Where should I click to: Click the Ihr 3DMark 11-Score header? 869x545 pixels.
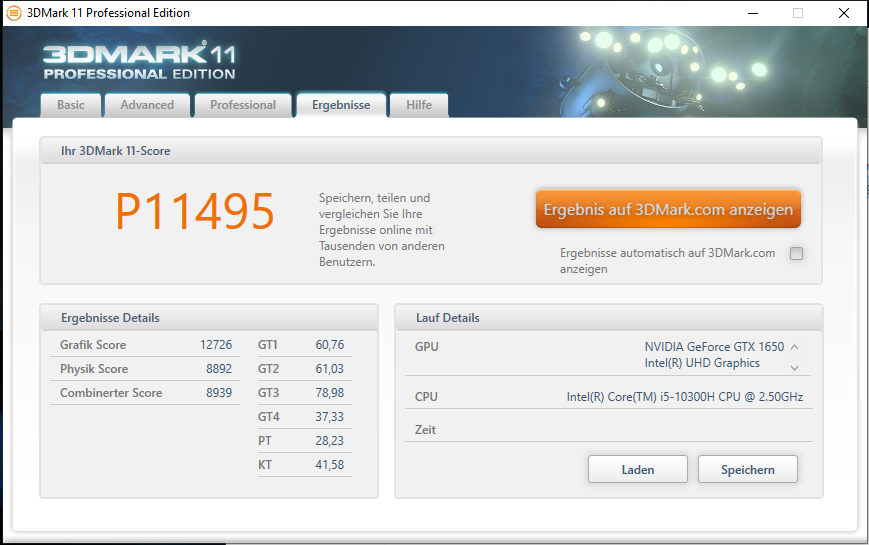(431, 151)
